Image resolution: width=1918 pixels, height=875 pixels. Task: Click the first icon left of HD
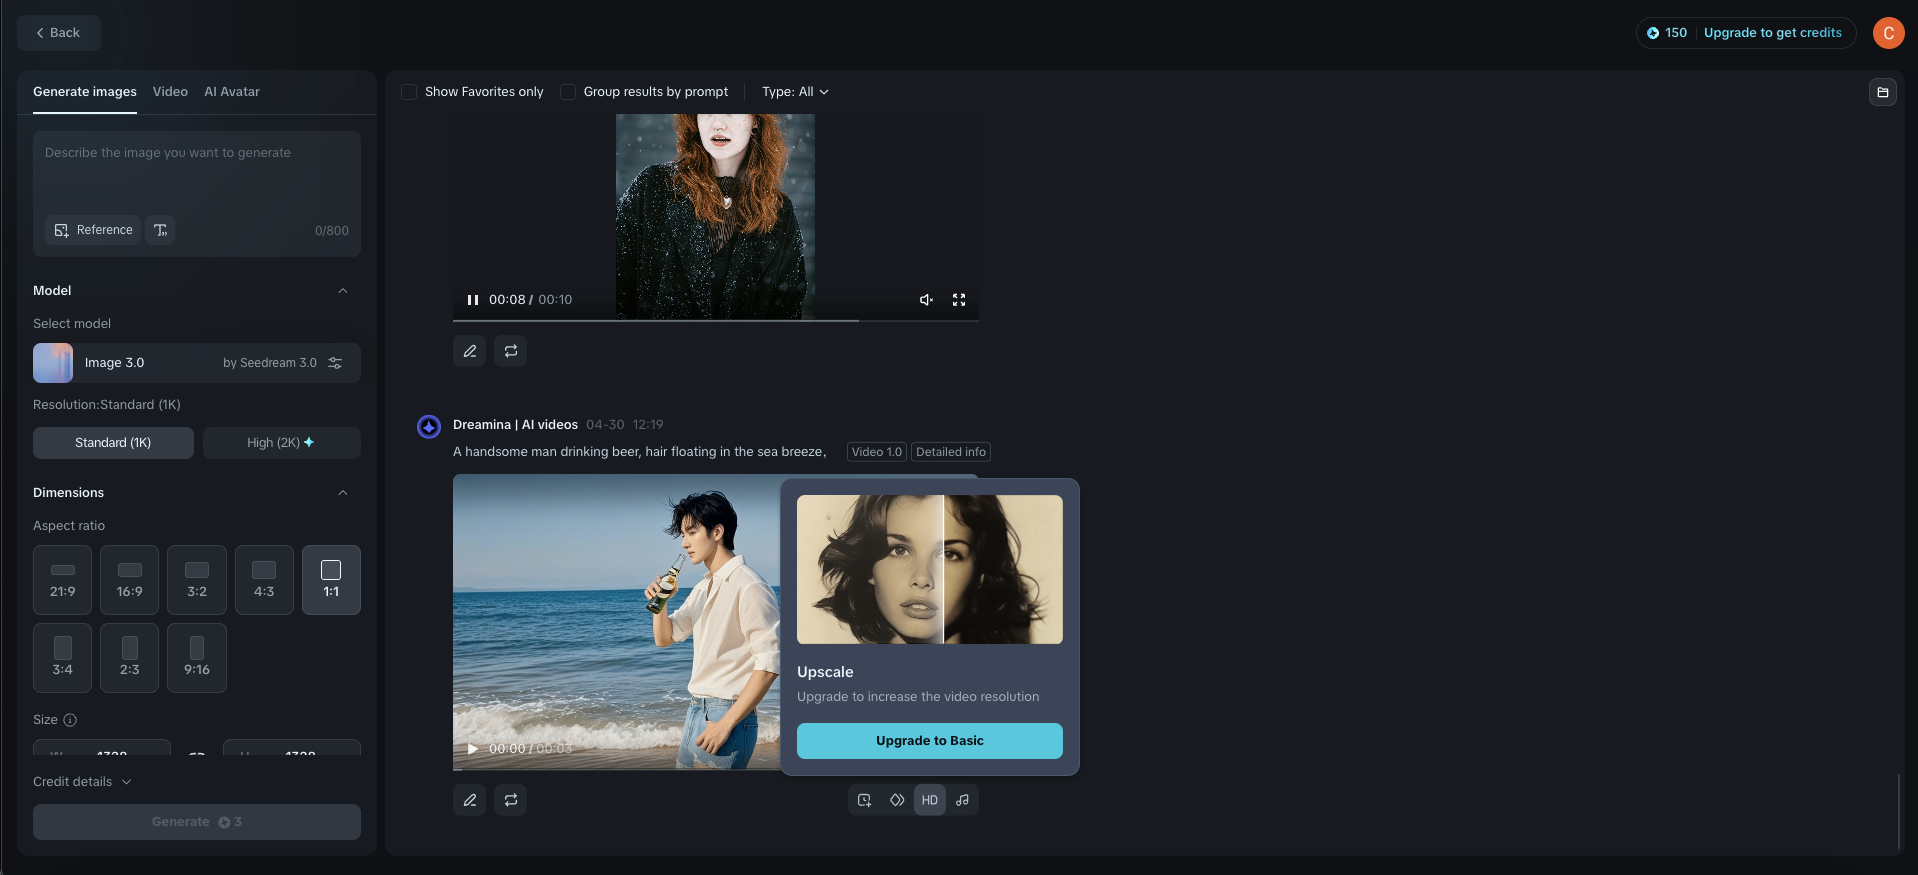tap(865, 800)
